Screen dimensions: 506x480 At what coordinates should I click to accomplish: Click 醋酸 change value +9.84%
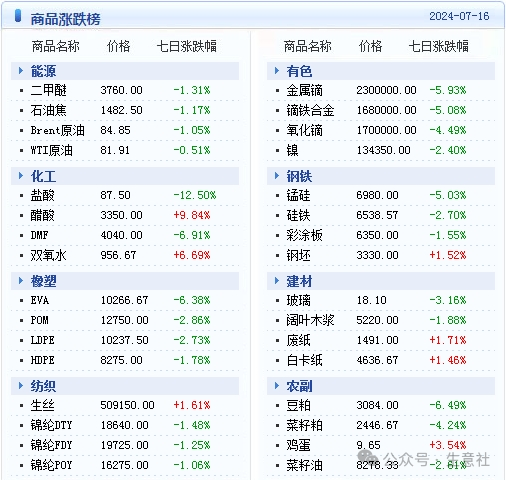(192, 215)
